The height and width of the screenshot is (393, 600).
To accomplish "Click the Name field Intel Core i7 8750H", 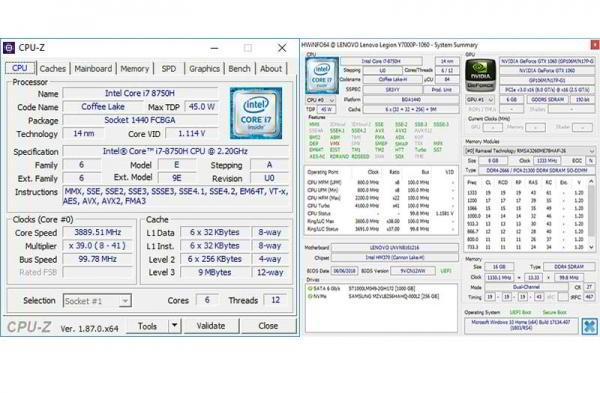I will coord(140,93).
